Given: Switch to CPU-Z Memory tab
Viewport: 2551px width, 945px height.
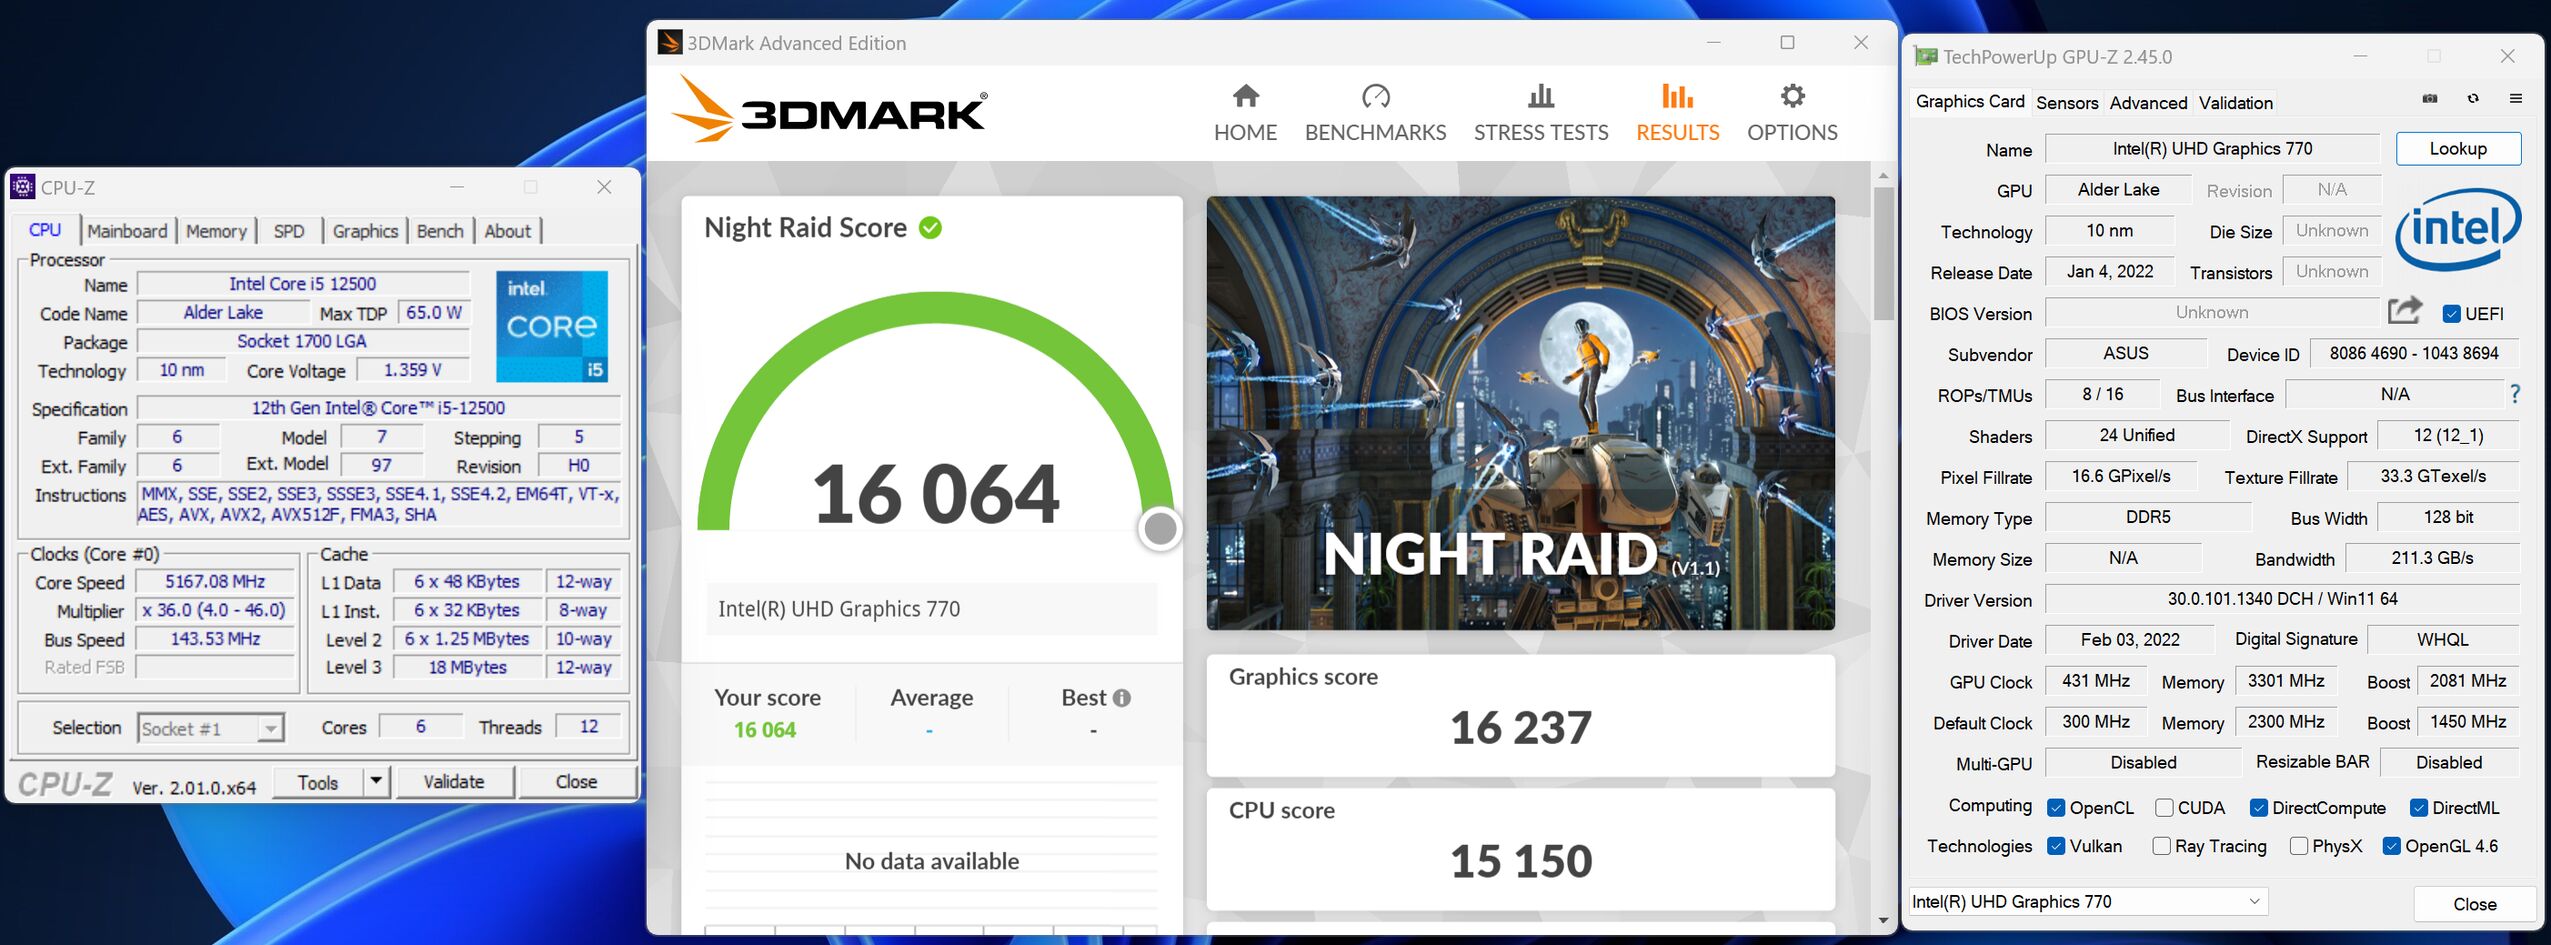Looking at the screenshot, I should [216, 231].
